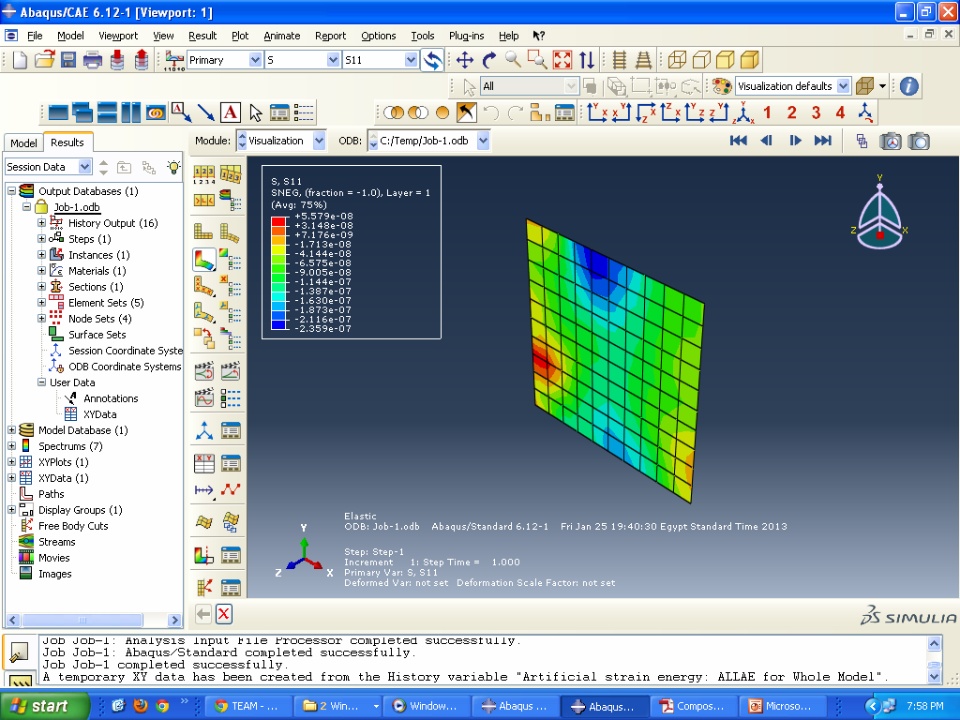Screen dimensions: 960x720
Task: Click the viewport snapshot camera icon
Action: point(919,141)
